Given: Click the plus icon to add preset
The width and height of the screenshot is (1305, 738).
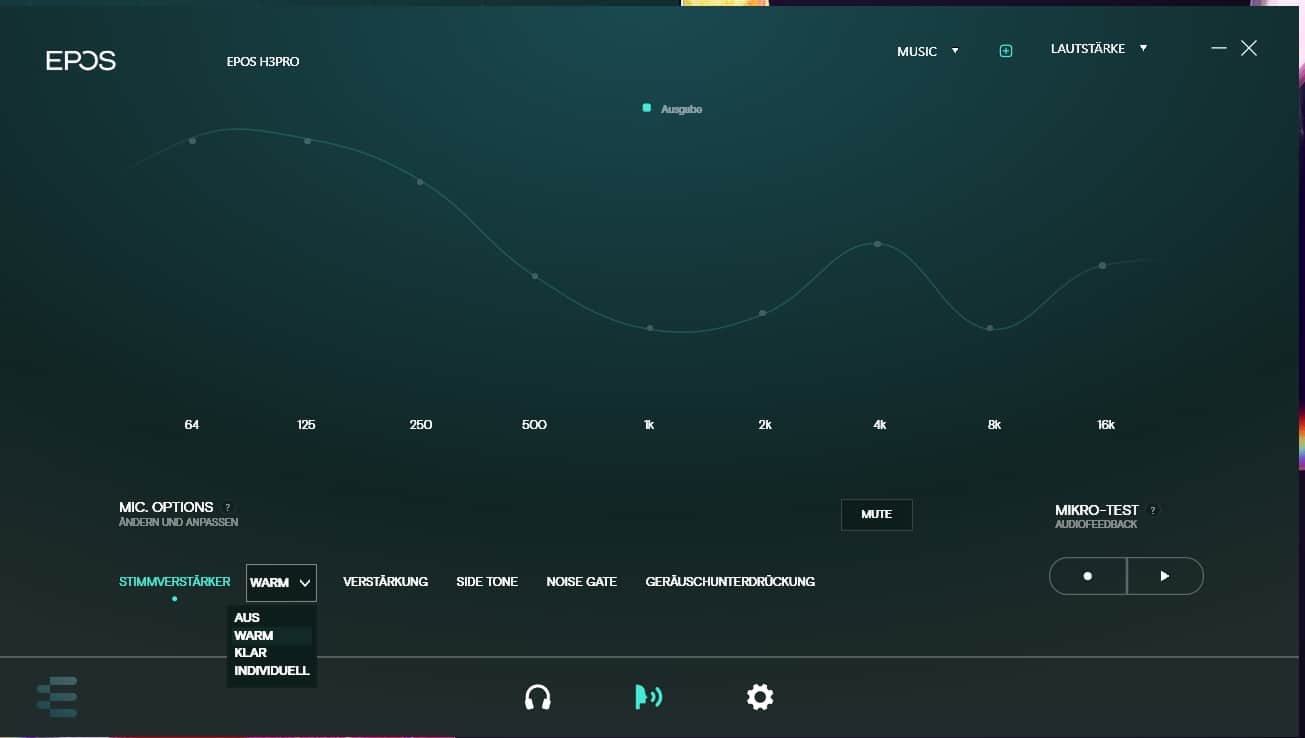Looking at the screenshot, I should 1006,51.
